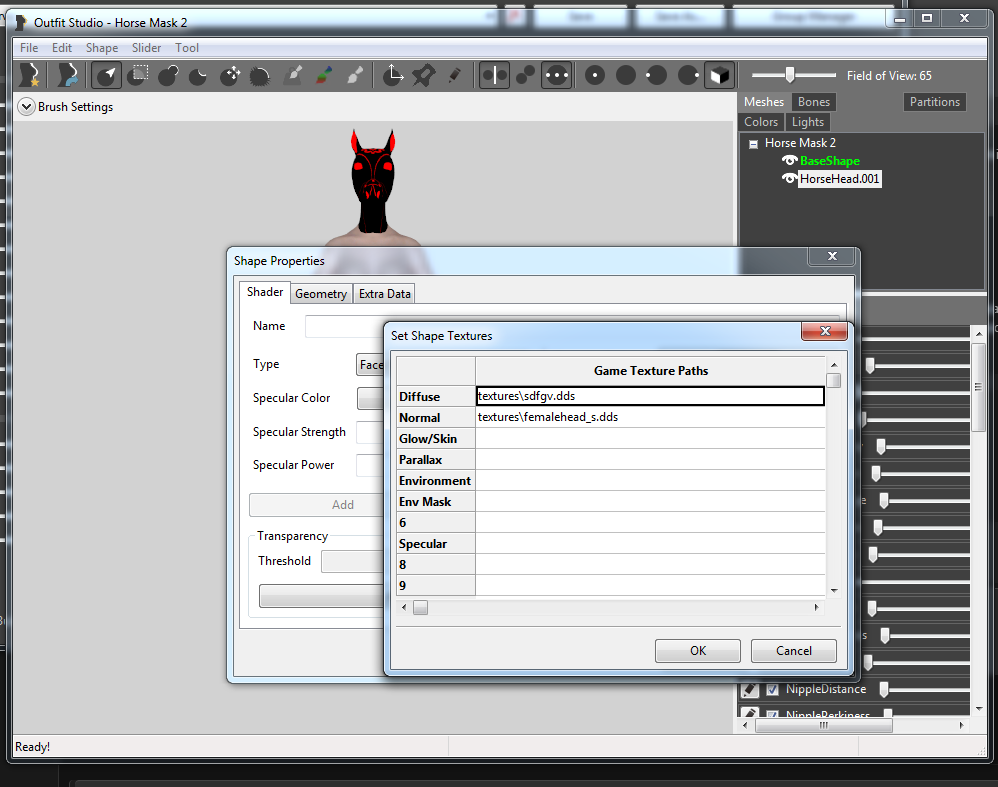Toggle X-Mirror editing icon

point(494,75)
